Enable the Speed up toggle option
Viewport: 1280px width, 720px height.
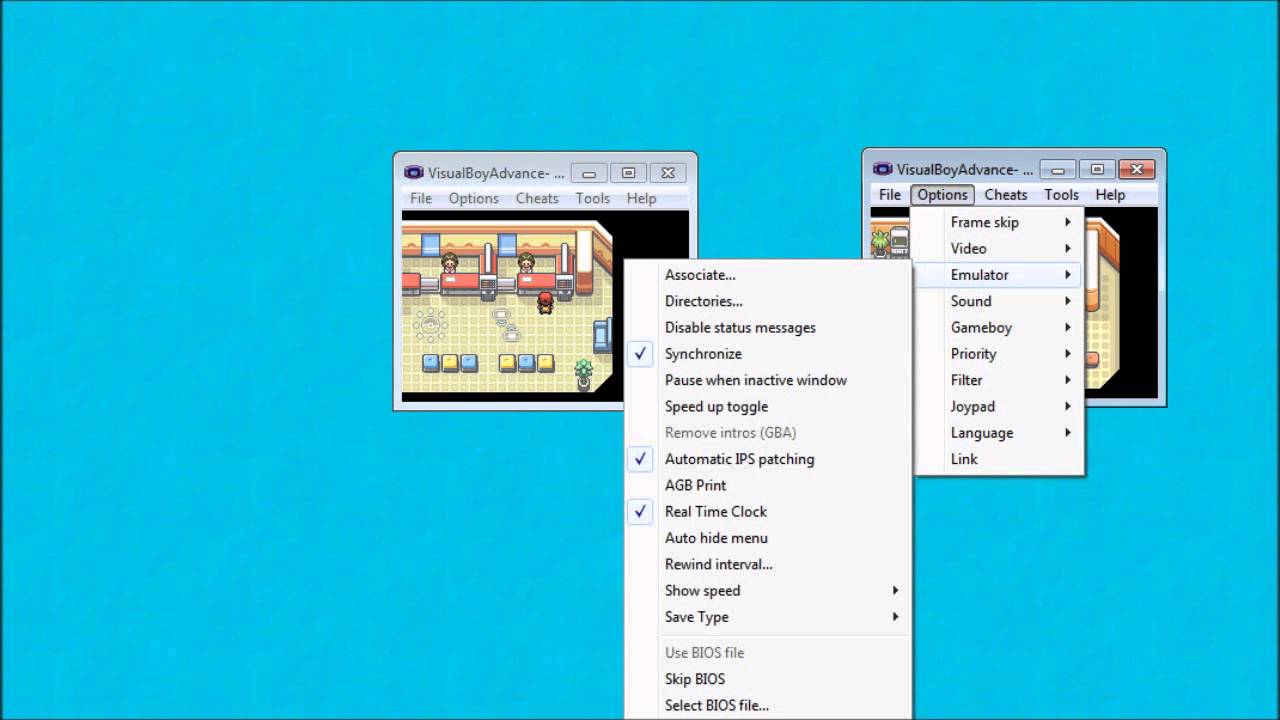[767, 406]
